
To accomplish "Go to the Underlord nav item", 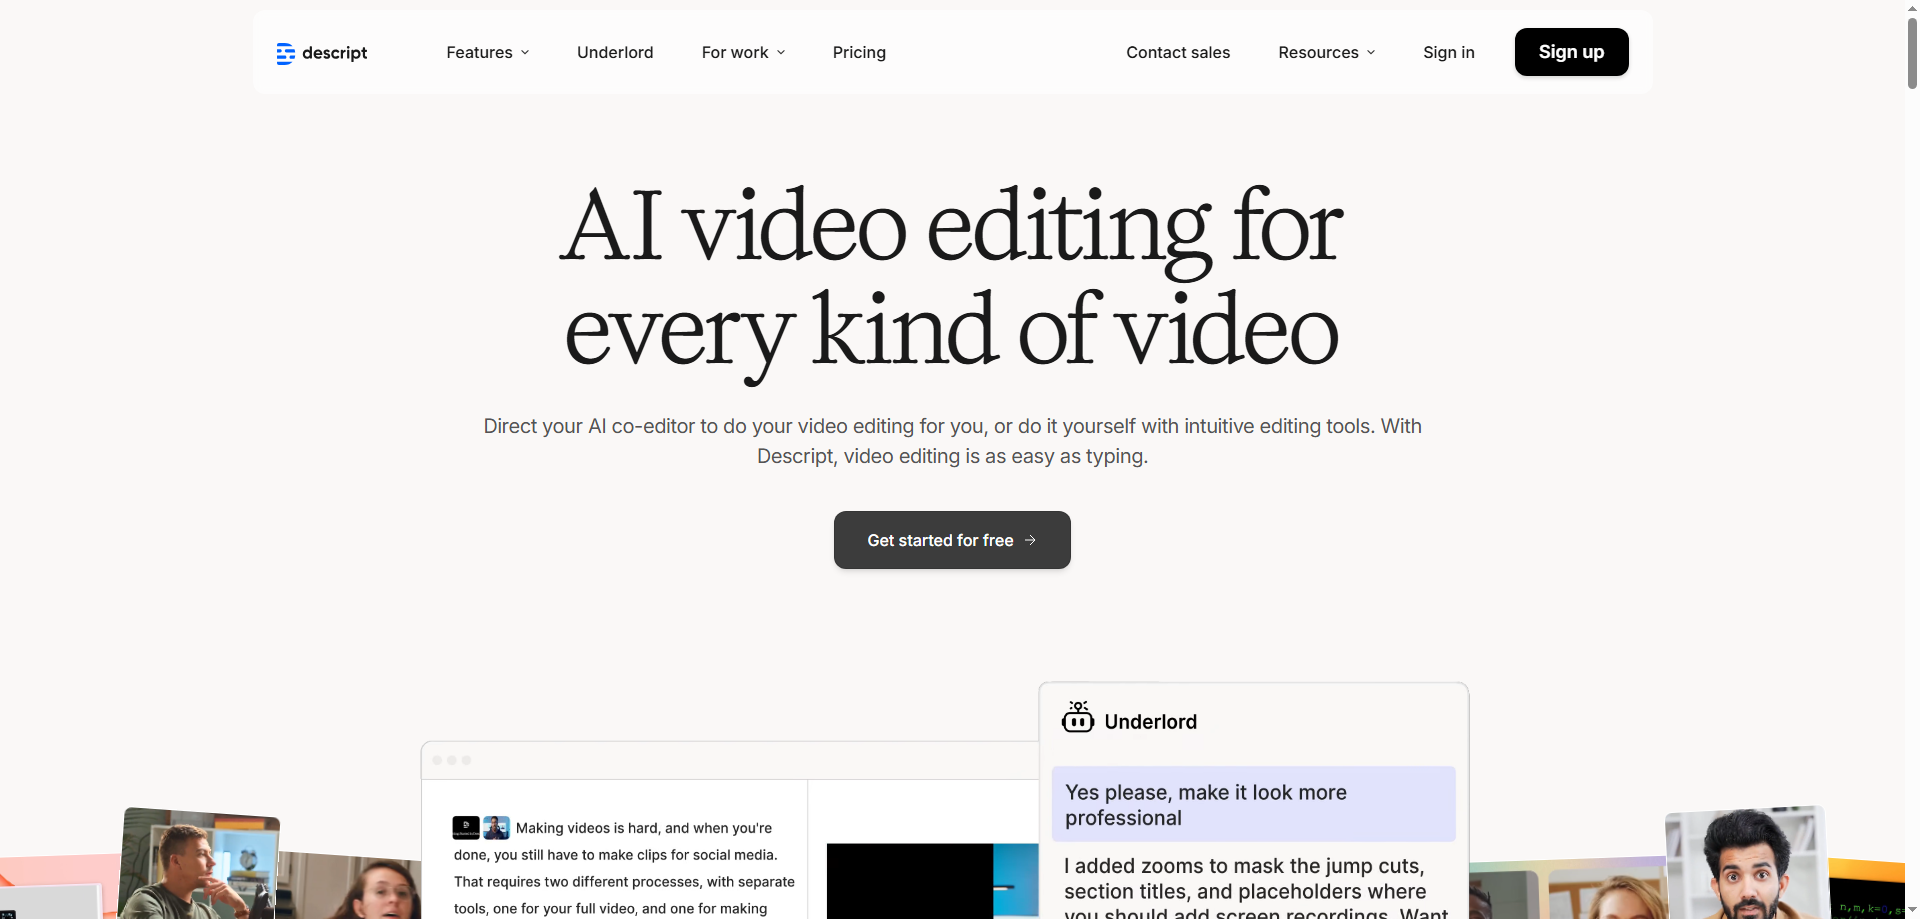I will tap(615, 53).
